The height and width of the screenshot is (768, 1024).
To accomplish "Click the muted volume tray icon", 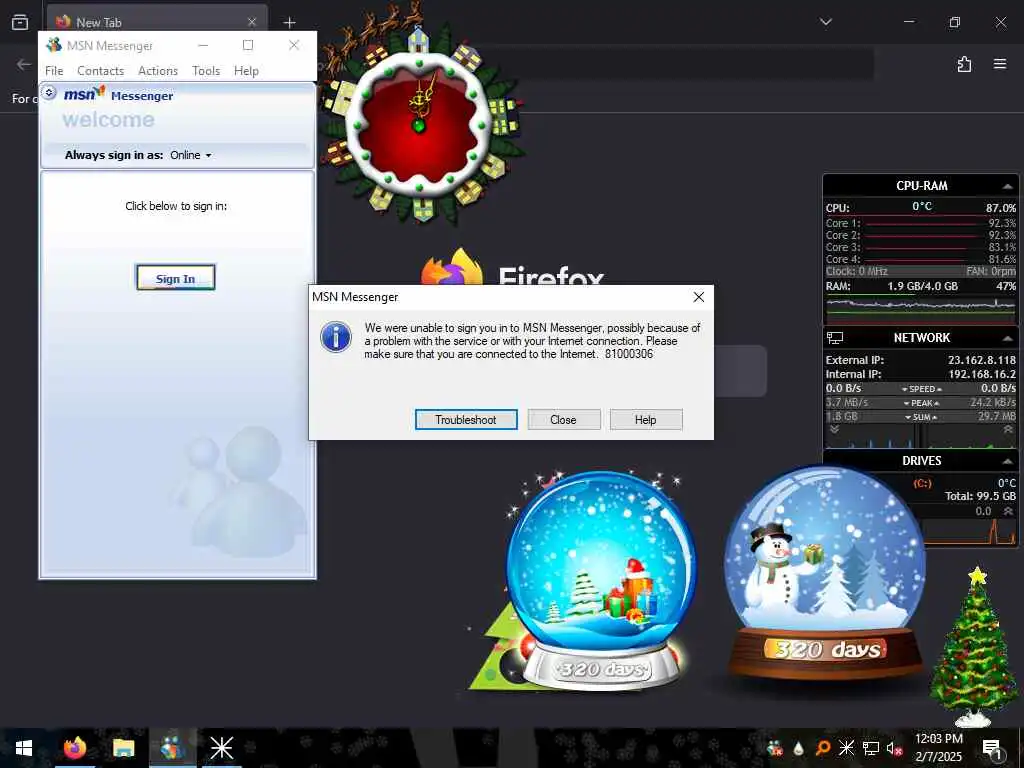I will (x=894, y=748).
